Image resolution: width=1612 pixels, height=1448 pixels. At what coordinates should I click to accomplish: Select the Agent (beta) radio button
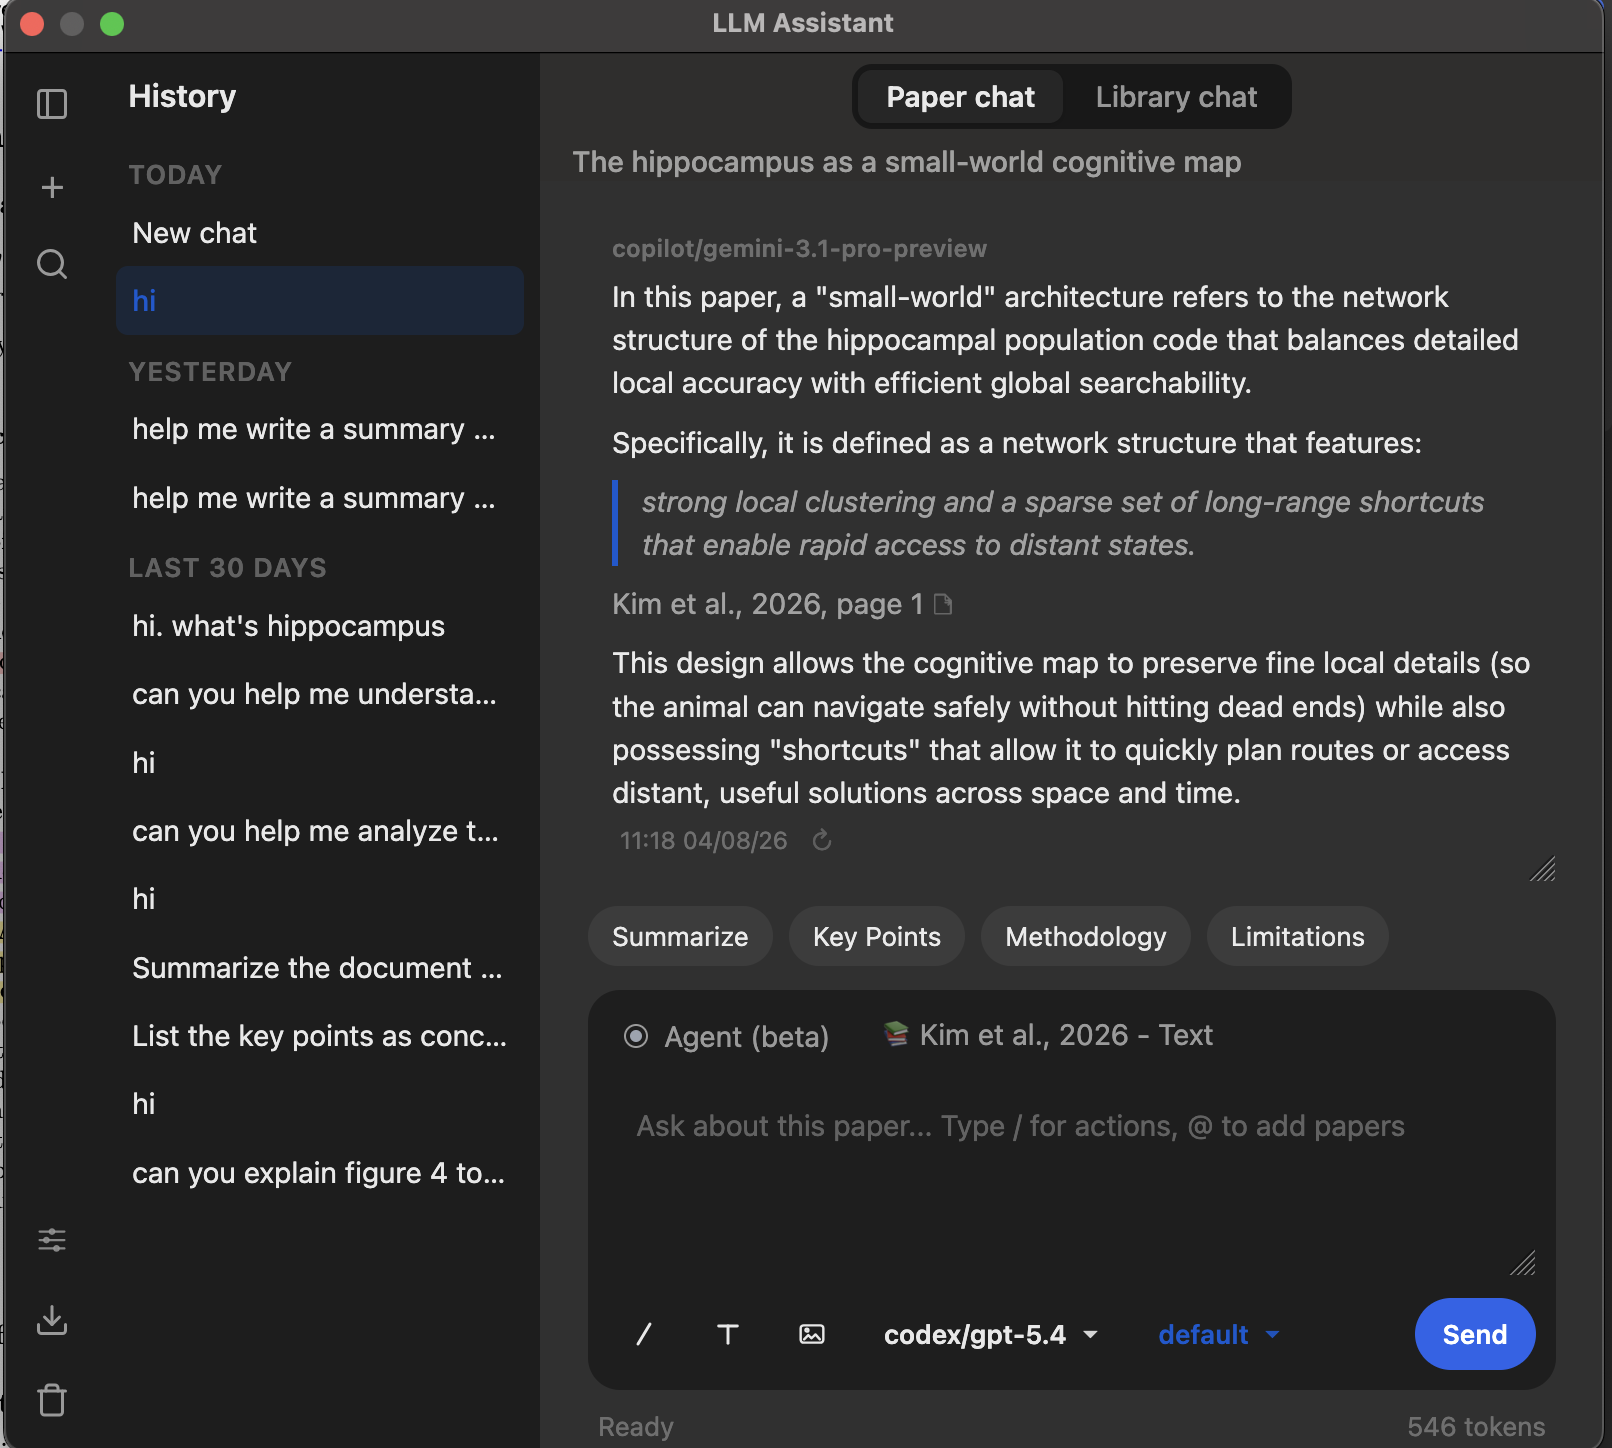coord(636,1037)
